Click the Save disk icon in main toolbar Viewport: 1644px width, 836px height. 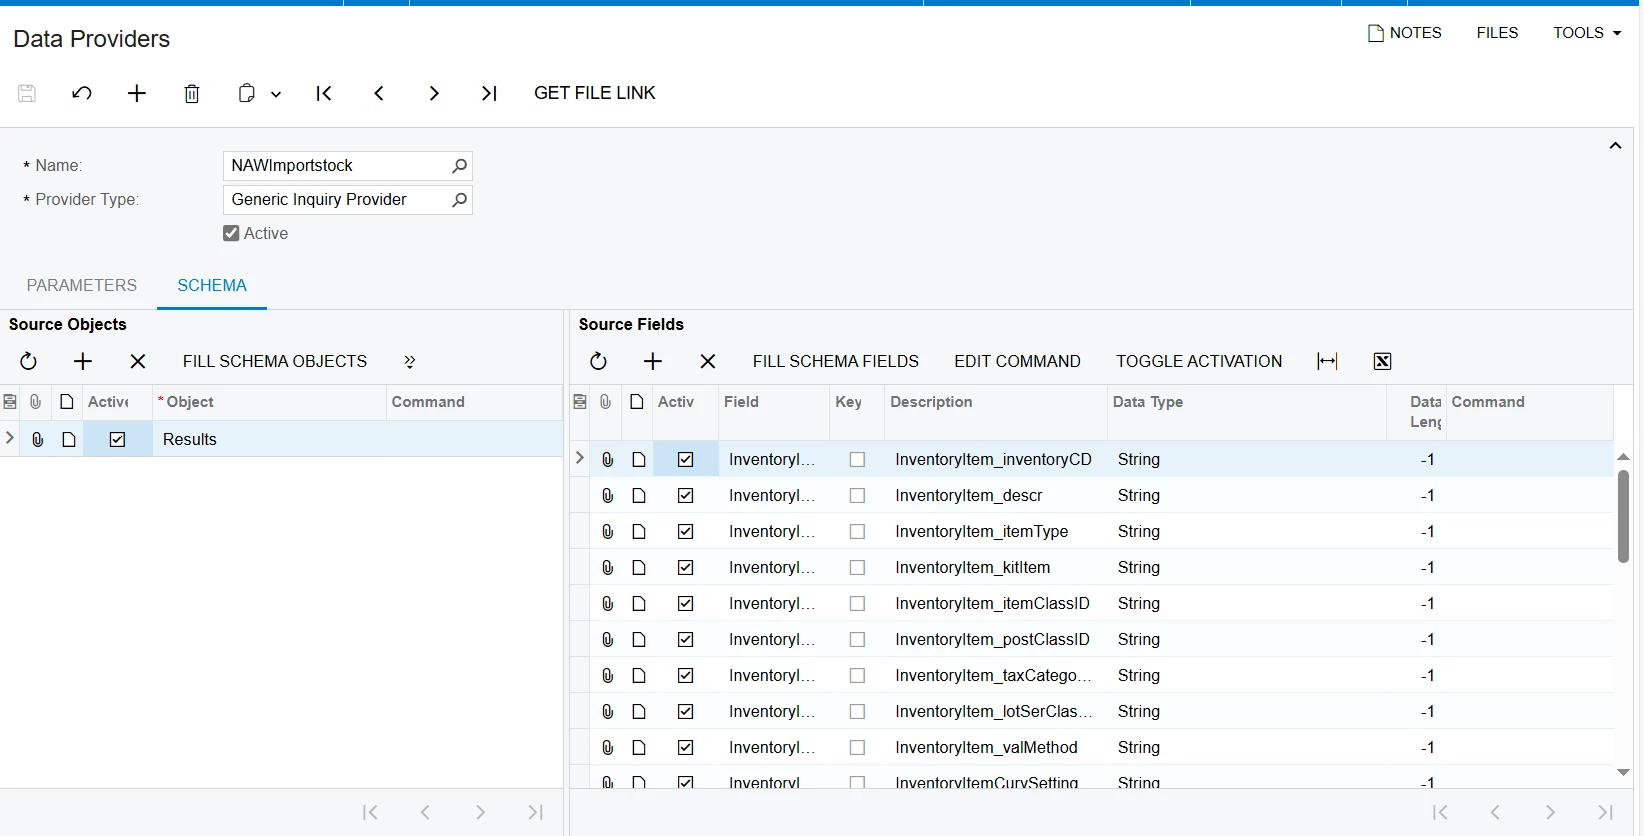tap(27, 93)
